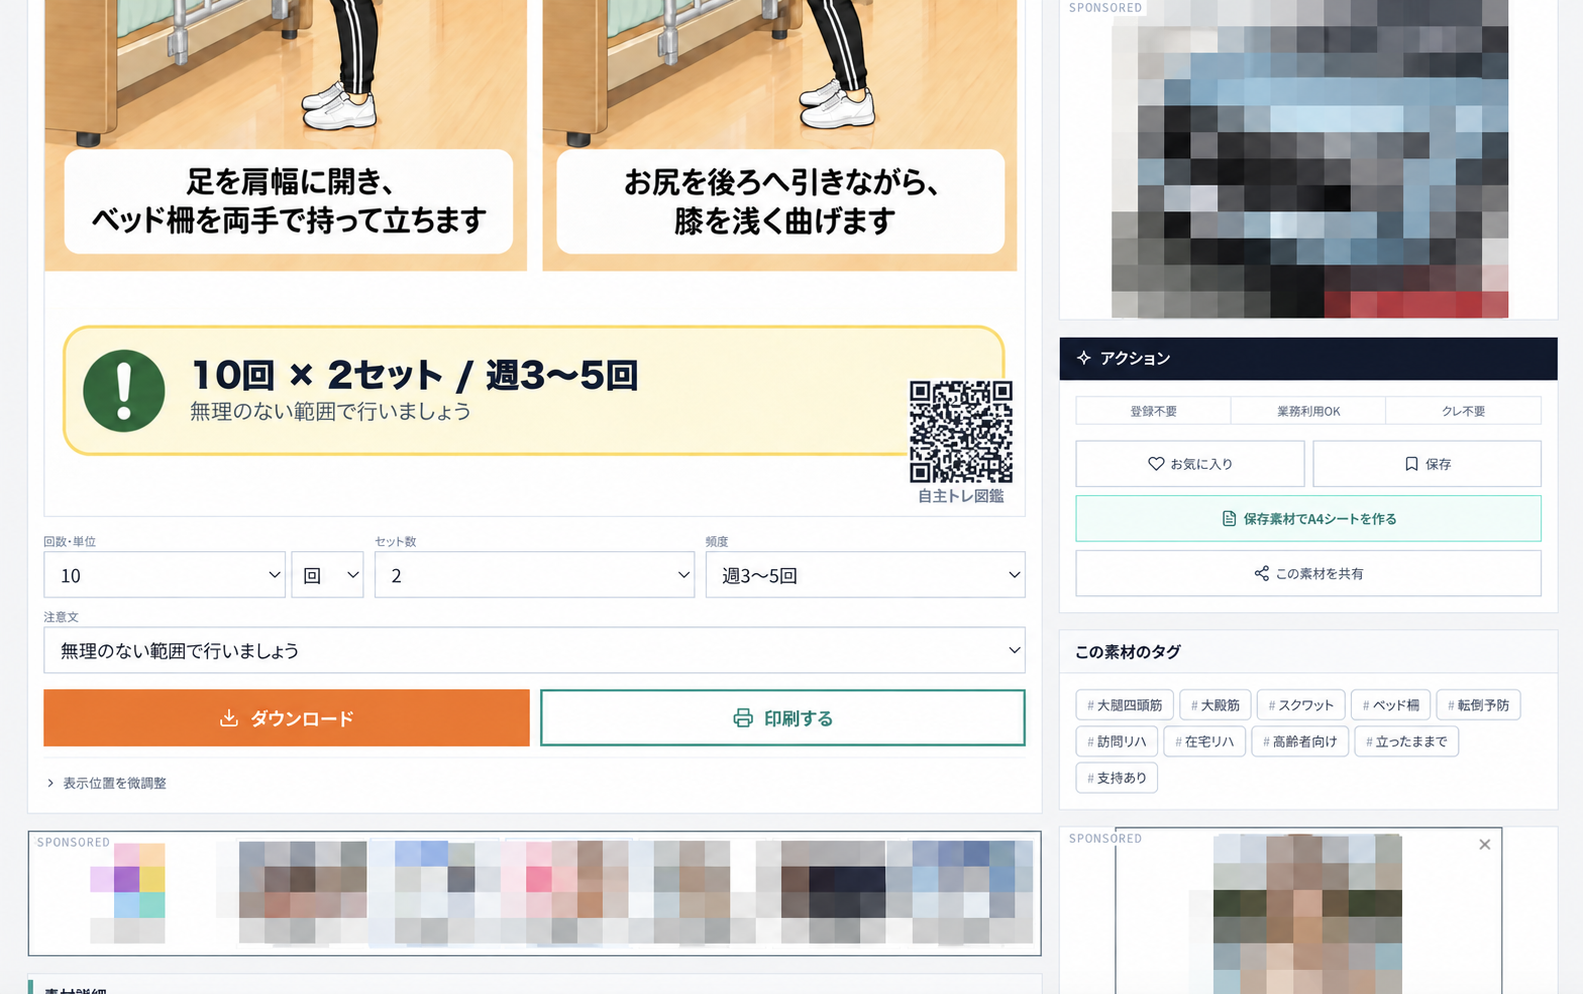The width and height of the screenshot is (1583, 994).
Task: Select the #訪問リハ tag
Action: point(1117,741)
